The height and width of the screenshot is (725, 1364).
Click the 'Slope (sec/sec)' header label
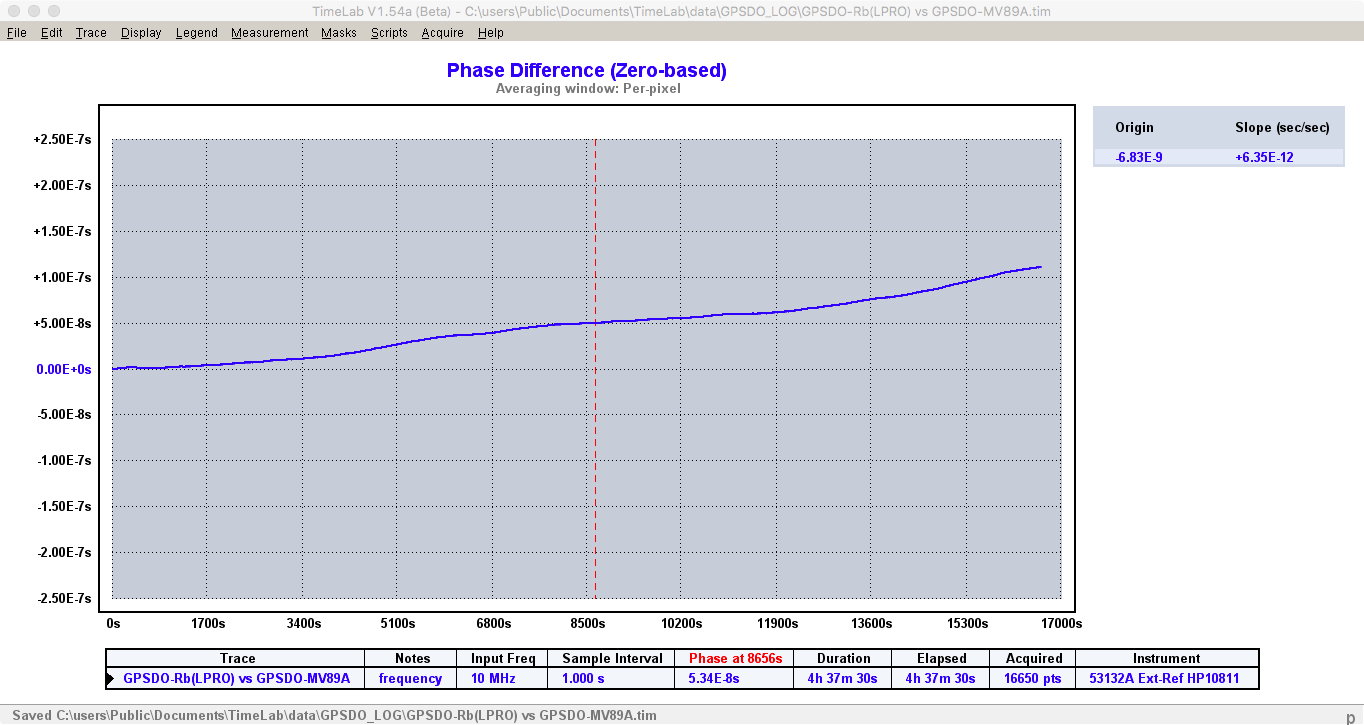click(1281, 127)
